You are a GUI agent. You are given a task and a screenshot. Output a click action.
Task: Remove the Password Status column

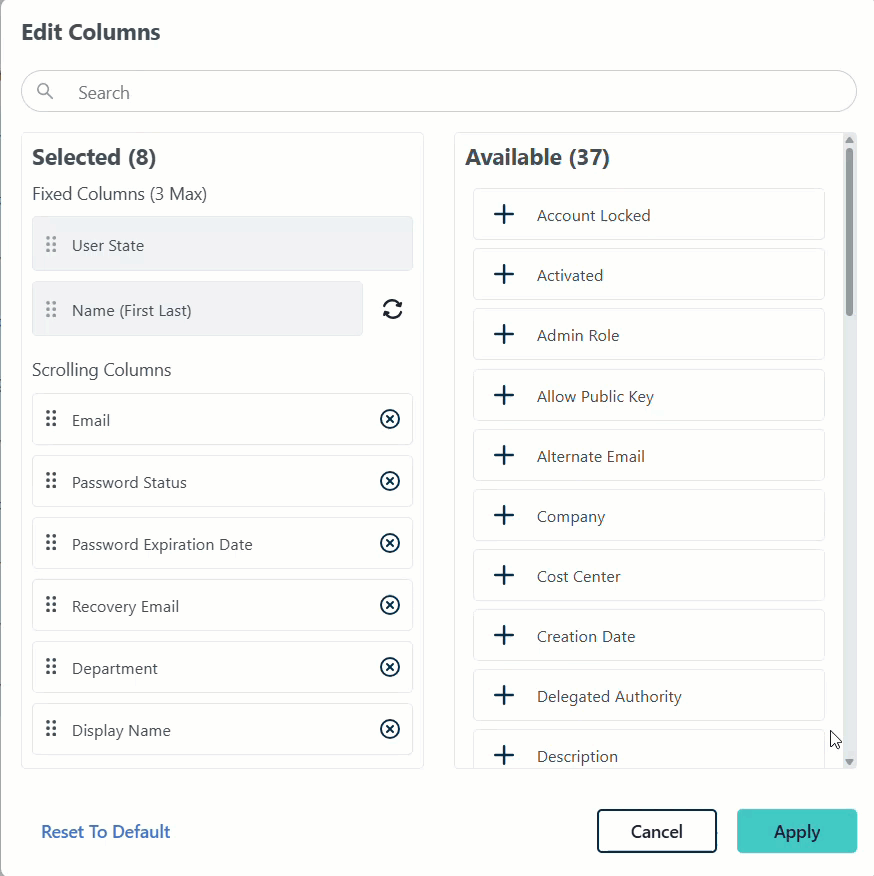(x=390, y=482)
